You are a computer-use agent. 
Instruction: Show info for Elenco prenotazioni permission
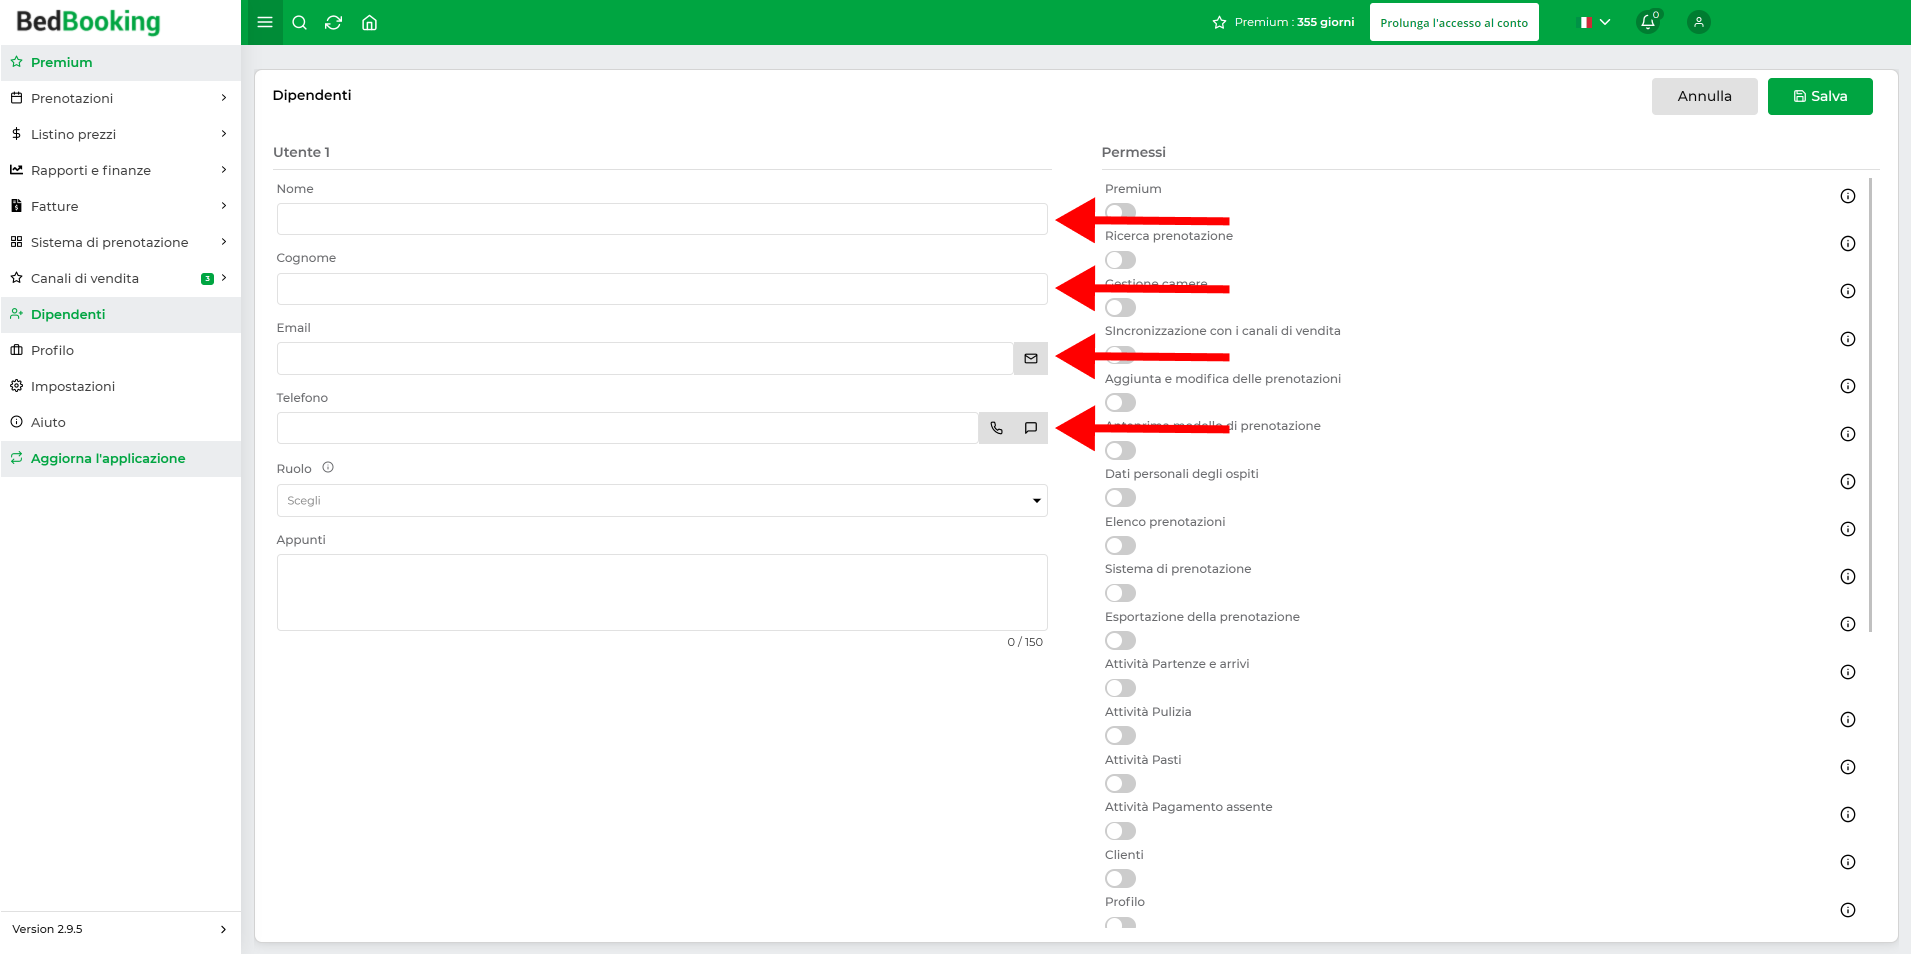point(1848,529)
